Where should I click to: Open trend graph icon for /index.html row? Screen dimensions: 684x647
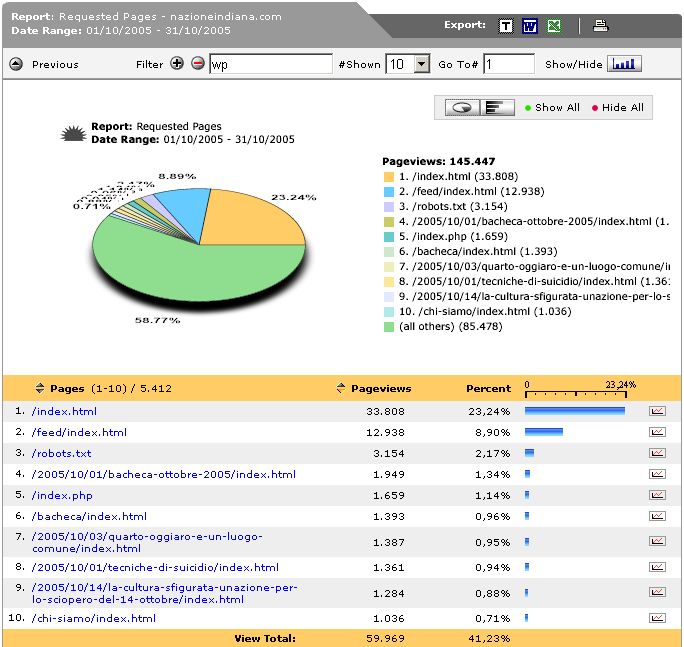657,411
